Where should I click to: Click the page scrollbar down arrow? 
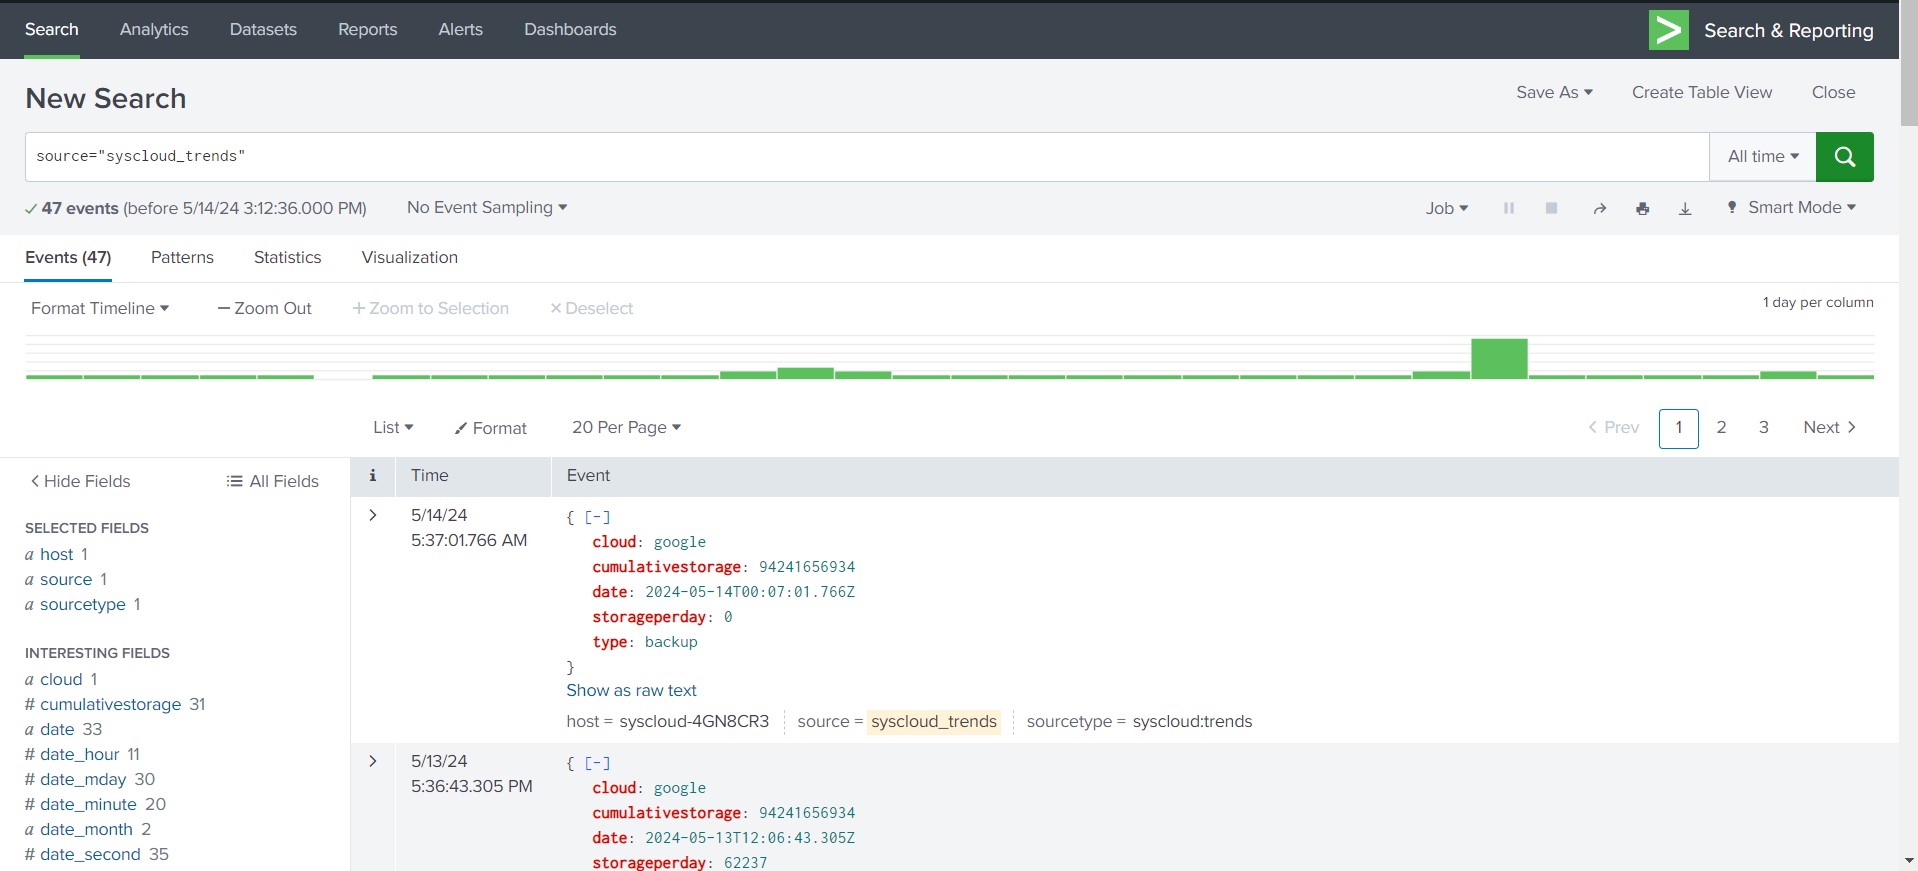[x=1909, y=860]
